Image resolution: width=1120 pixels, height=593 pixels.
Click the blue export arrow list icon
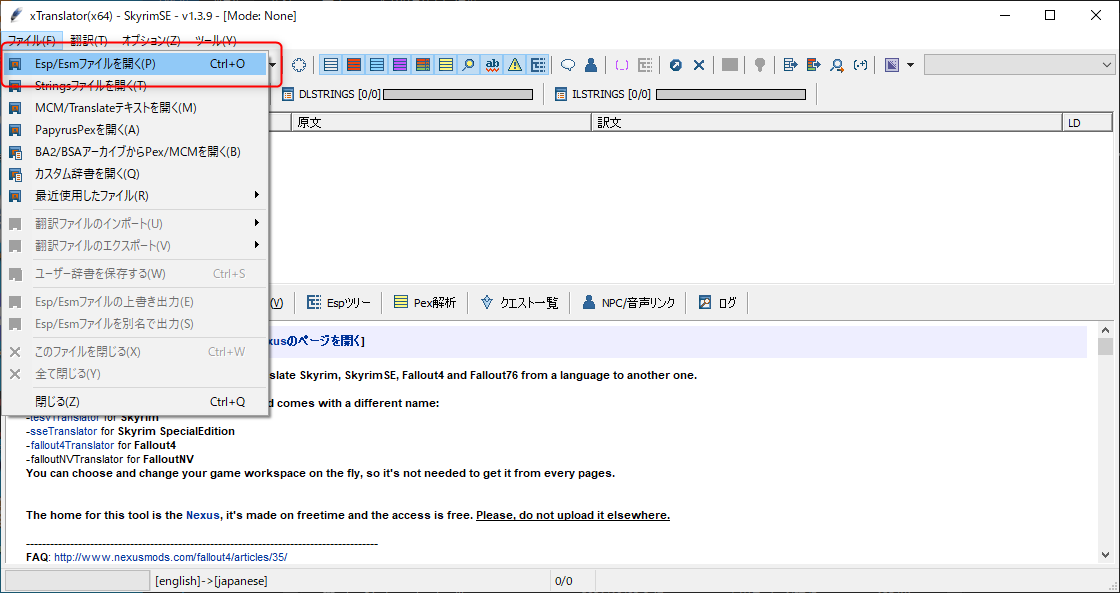(790, 65)
